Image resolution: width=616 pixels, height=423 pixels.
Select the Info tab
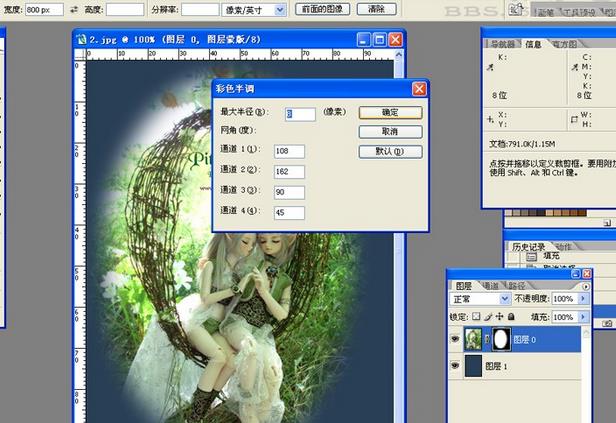pos(533,44)
